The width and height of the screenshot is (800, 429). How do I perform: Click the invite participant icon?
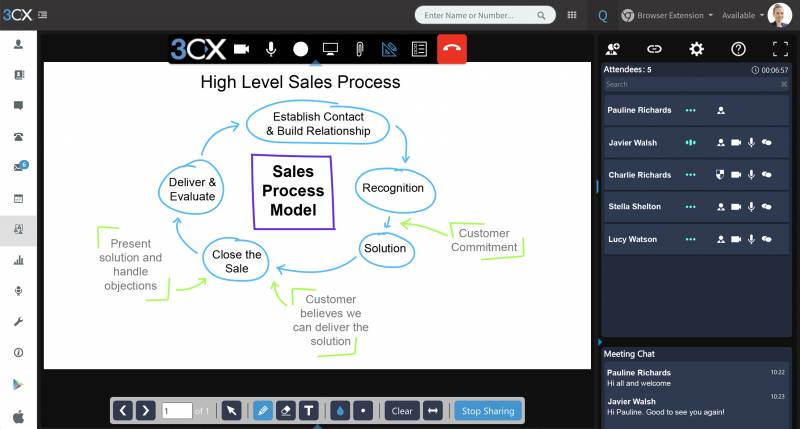click(613, 48)
